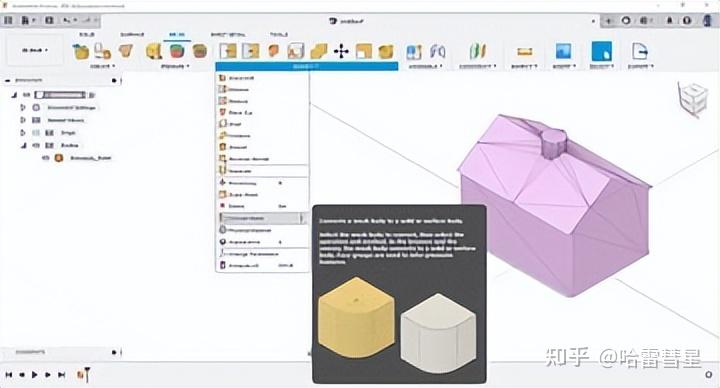Open the Design workspace dropdown
Screen dimensions: 720x388
coord(35,51)
